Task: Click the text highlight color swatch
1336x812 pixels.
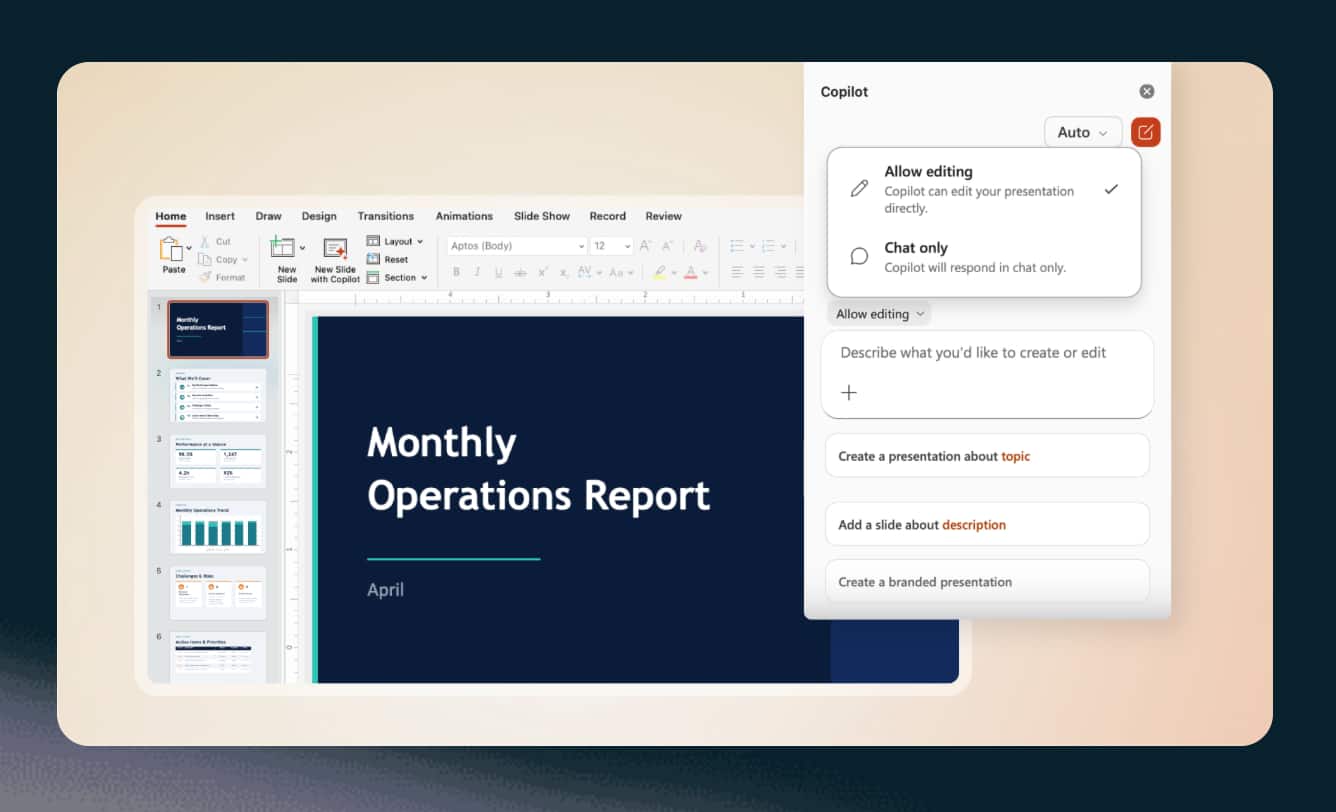Action: (660, 272)
